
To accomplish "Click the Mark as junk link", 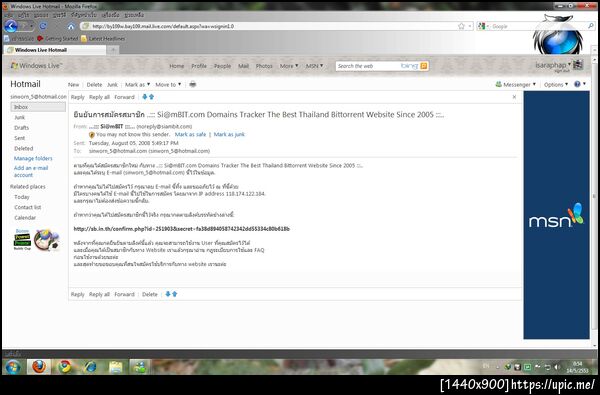I will [x=229, y=134].
